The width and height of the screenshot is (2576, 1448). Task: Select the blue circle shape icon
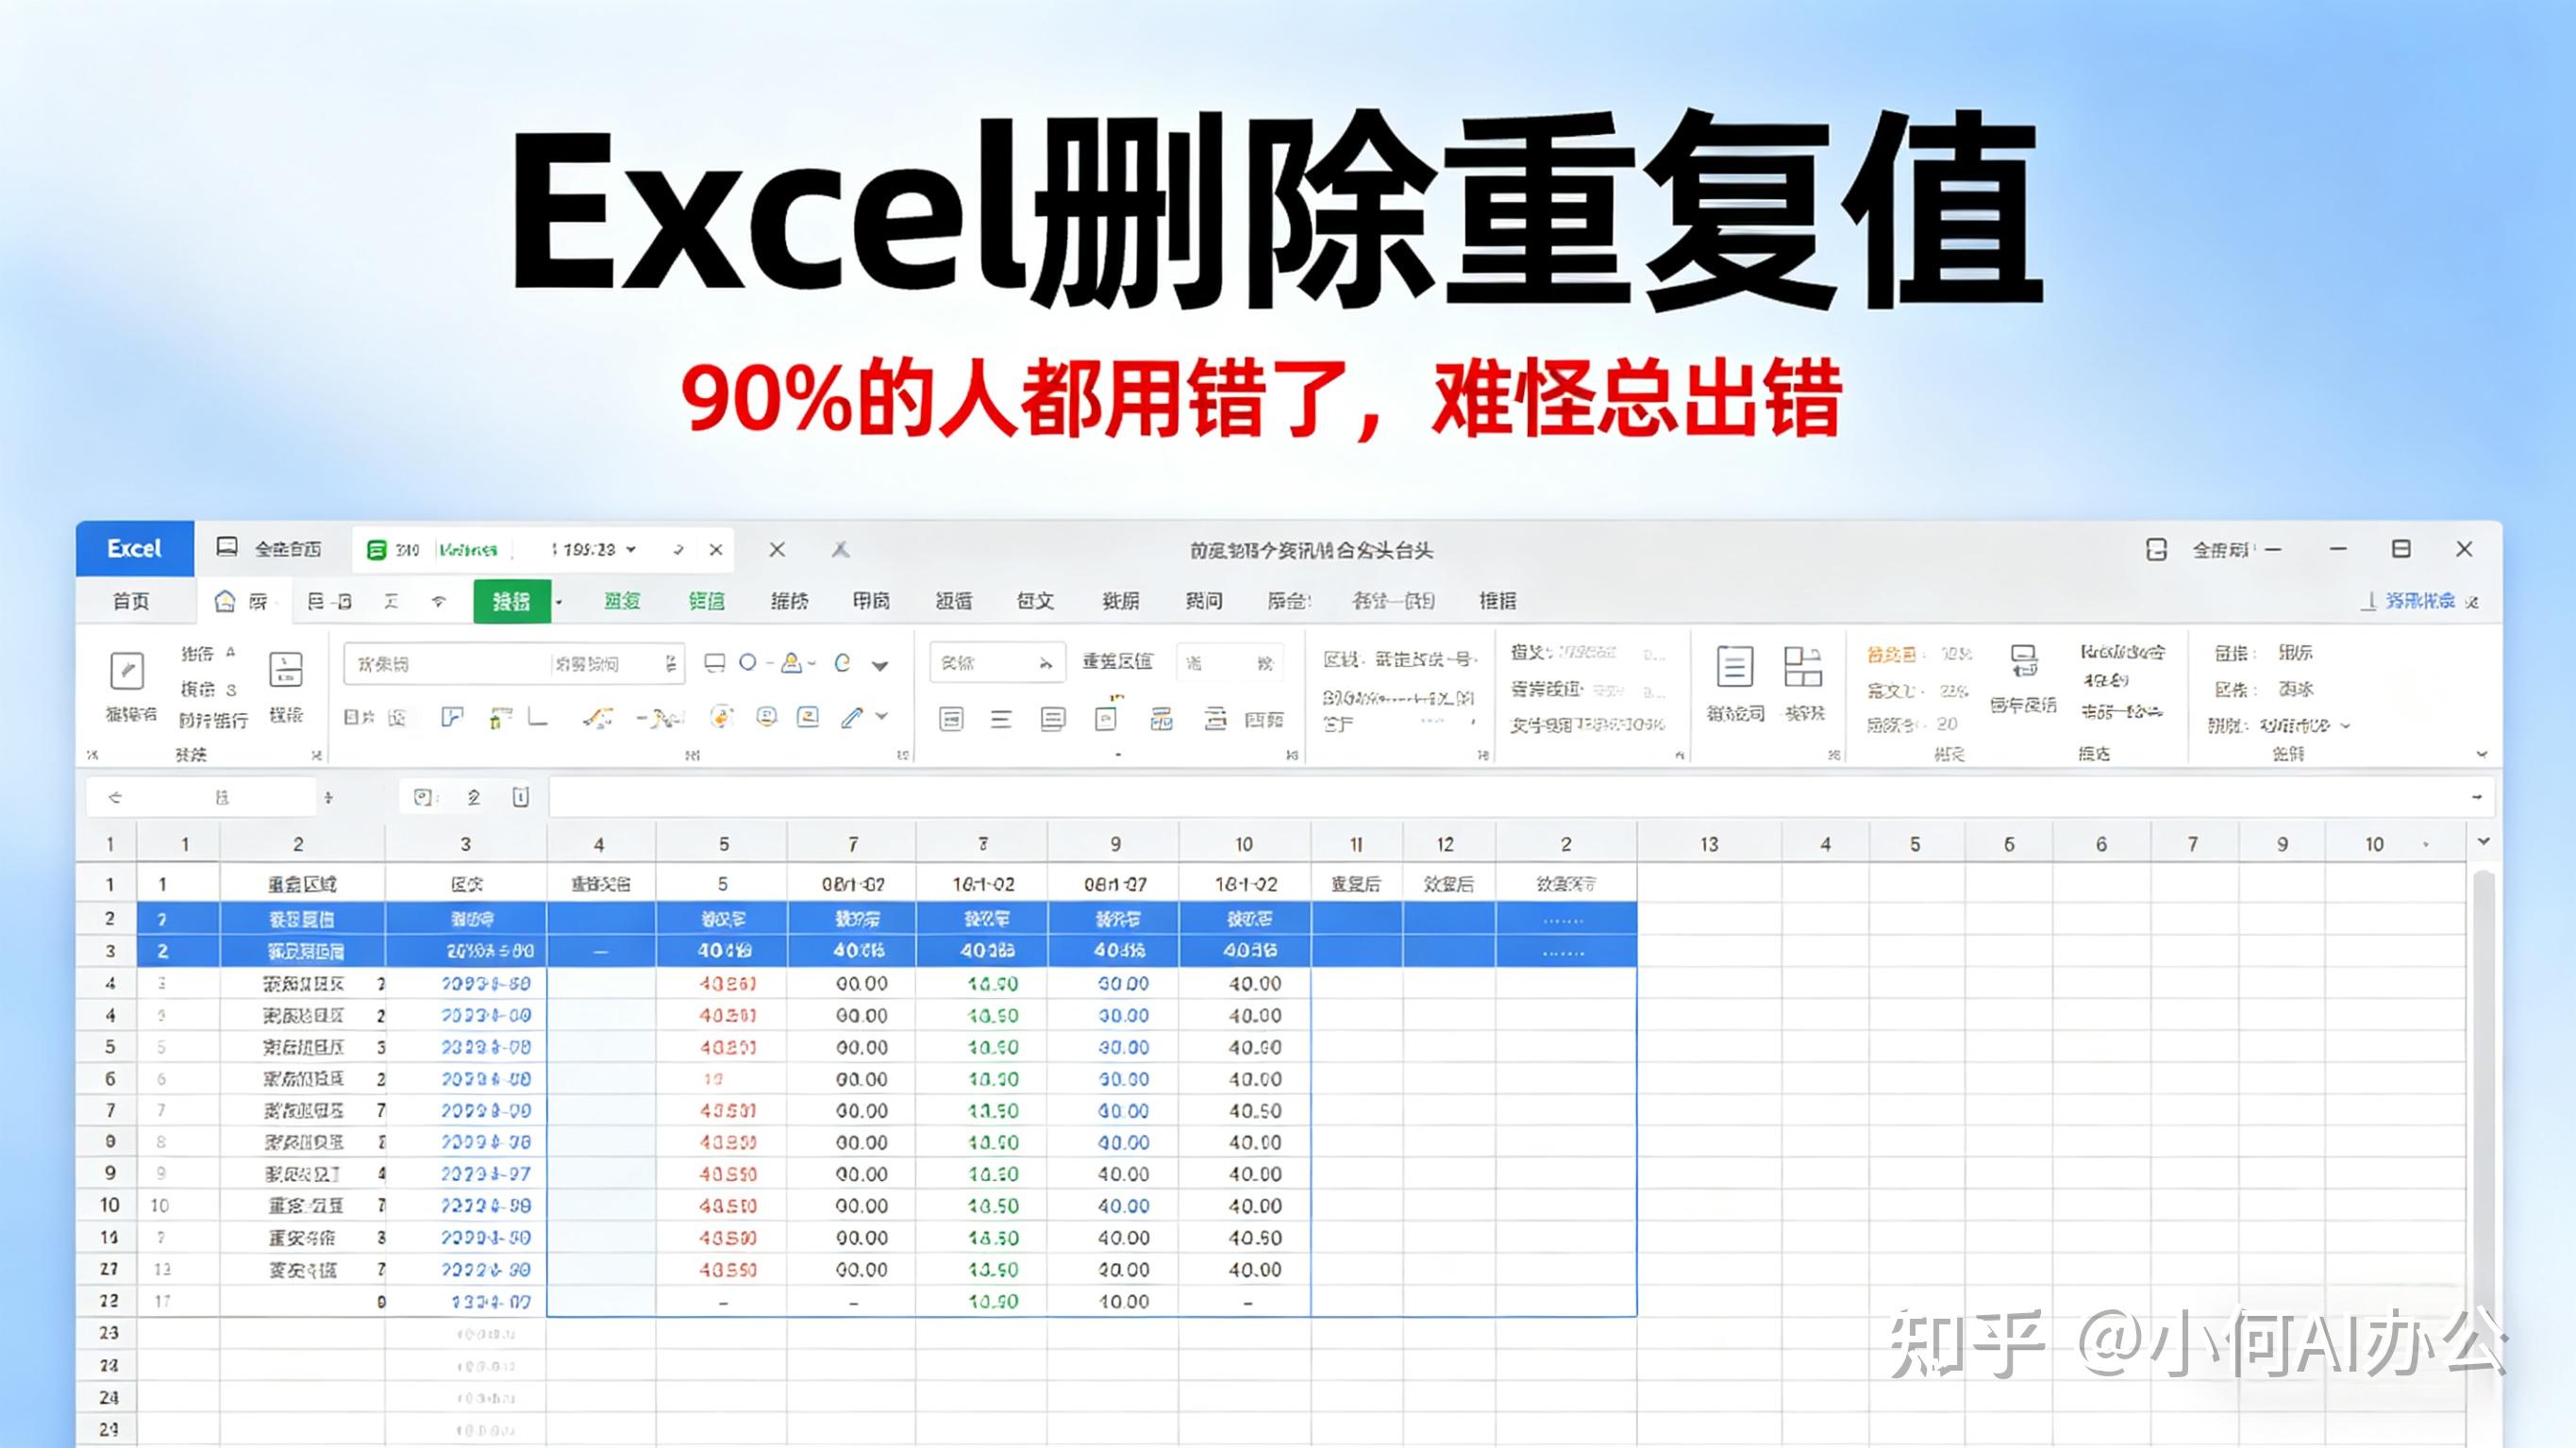coord(747,662)
